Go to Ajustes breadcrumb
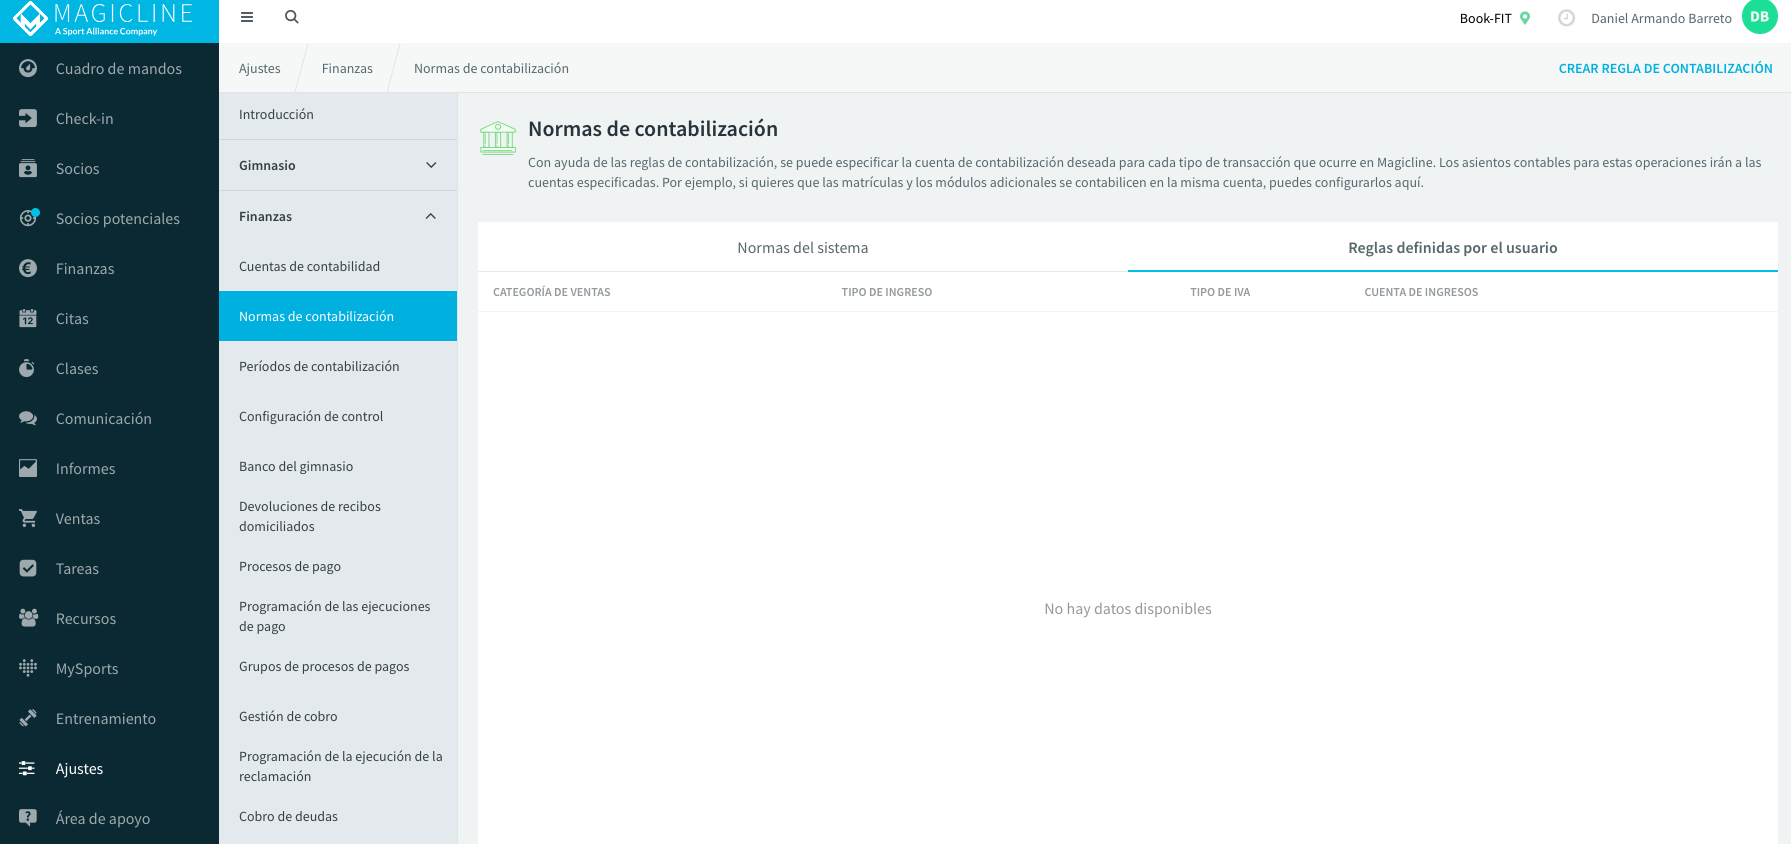 click(260, 68)
